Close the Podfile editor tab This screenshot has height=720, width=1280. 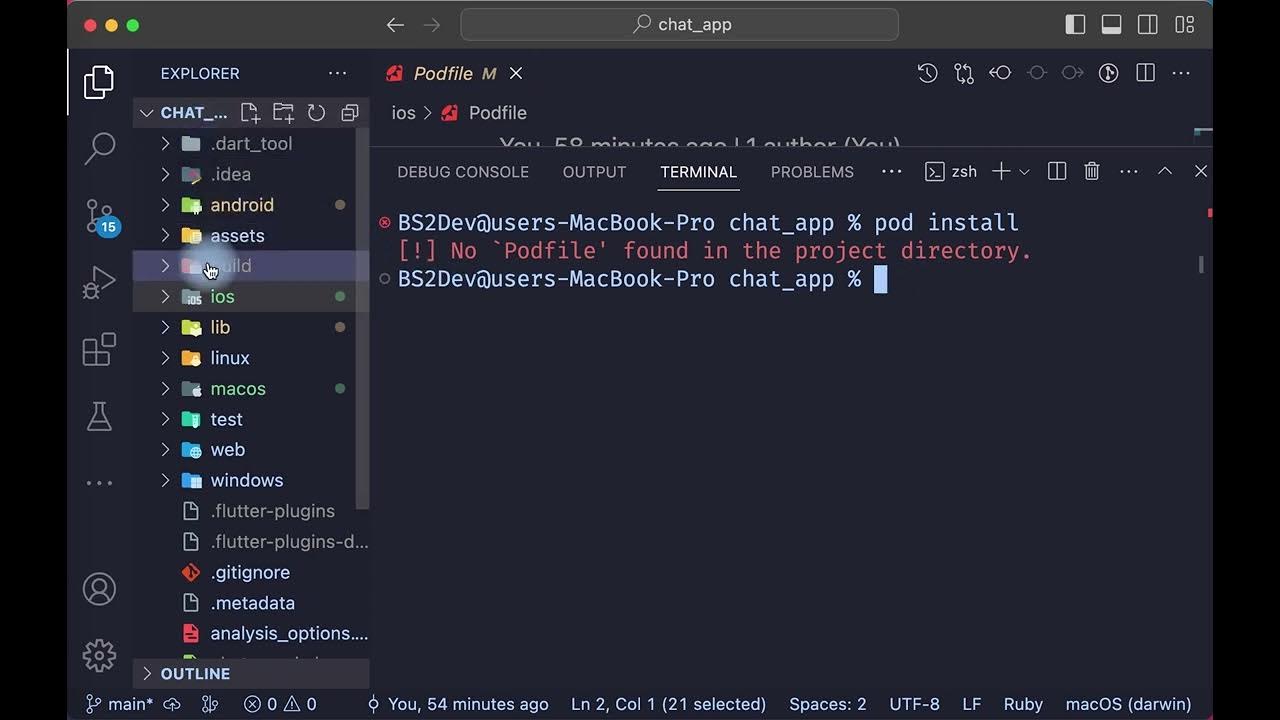point(516,74)
